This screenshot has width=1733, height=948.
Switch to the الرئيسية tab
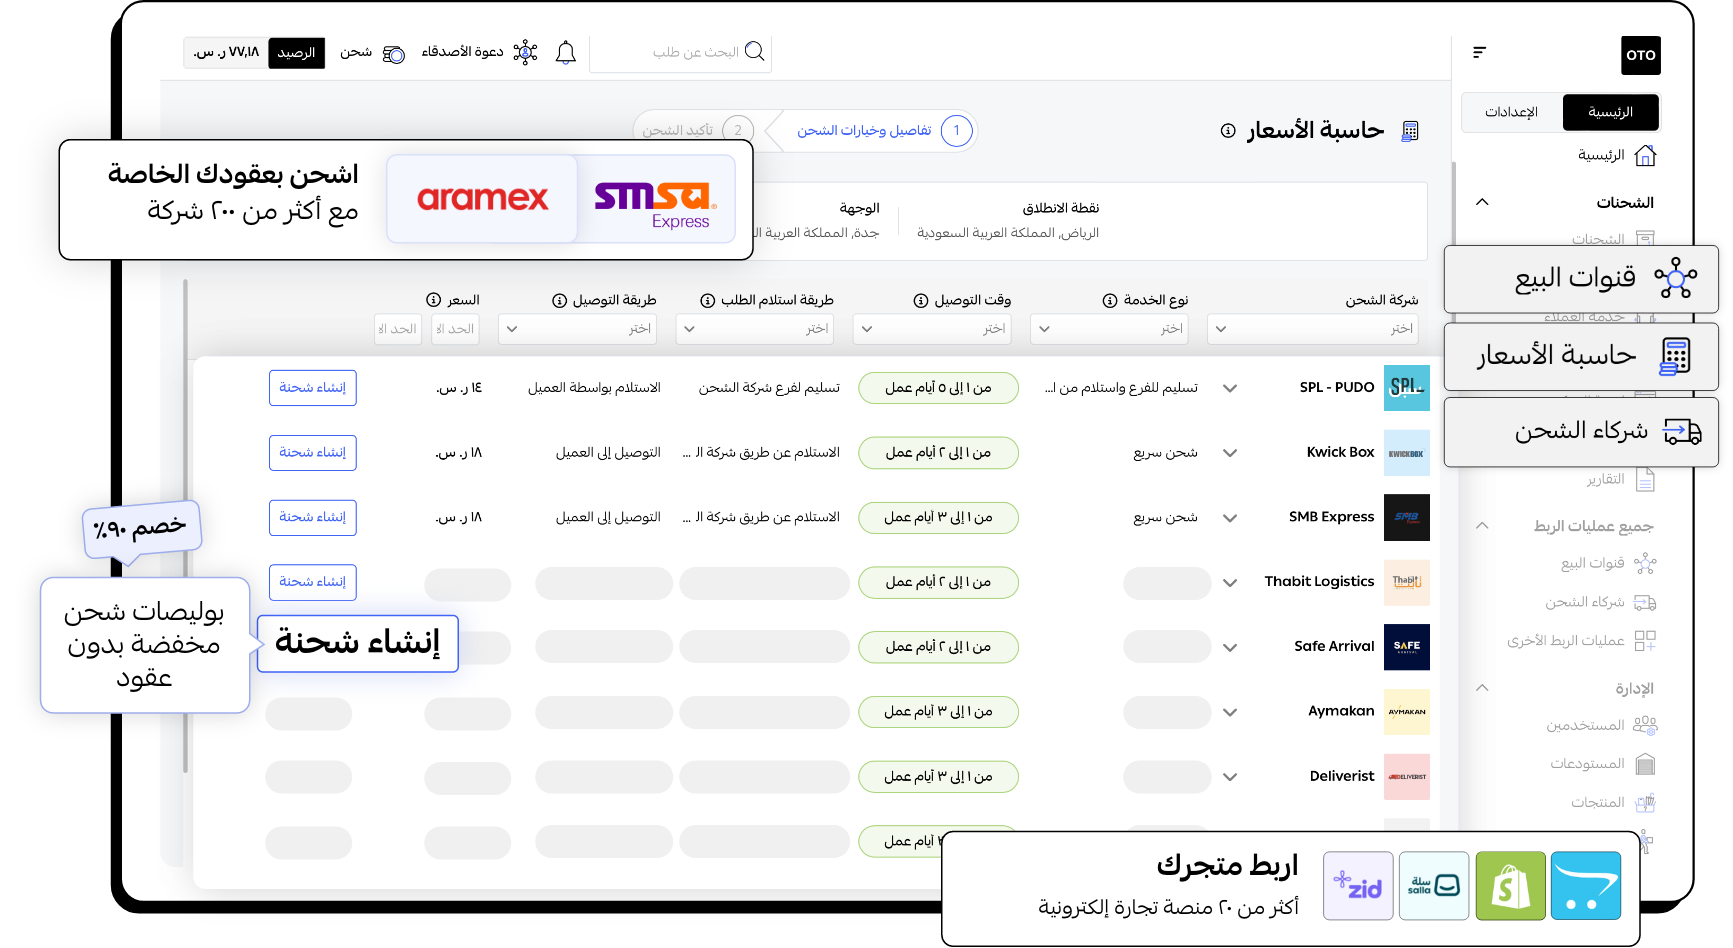coord(1610,112)
